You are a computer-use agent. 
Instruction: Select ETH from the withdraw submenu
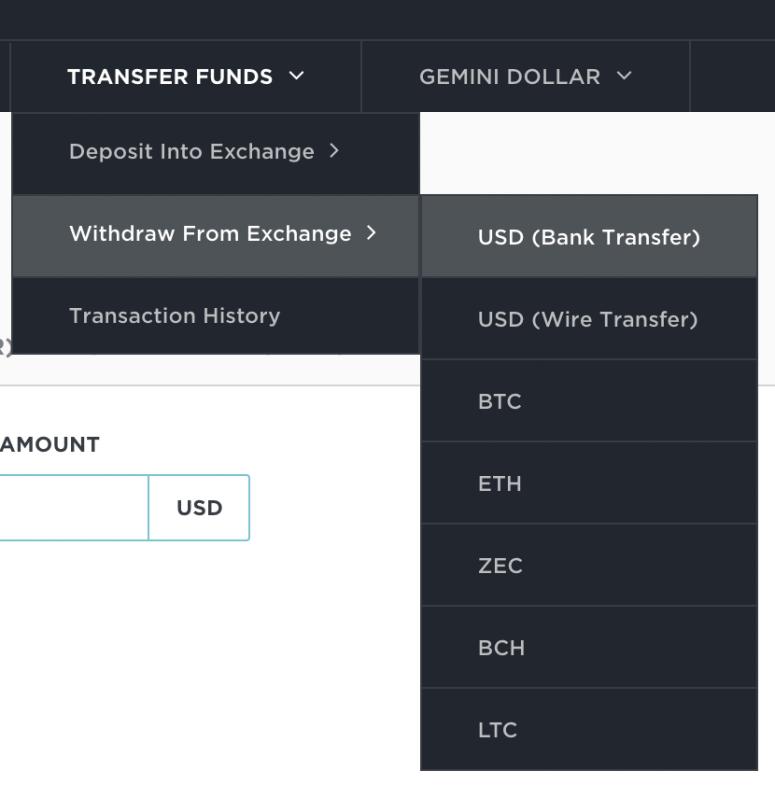click(500, 484)
